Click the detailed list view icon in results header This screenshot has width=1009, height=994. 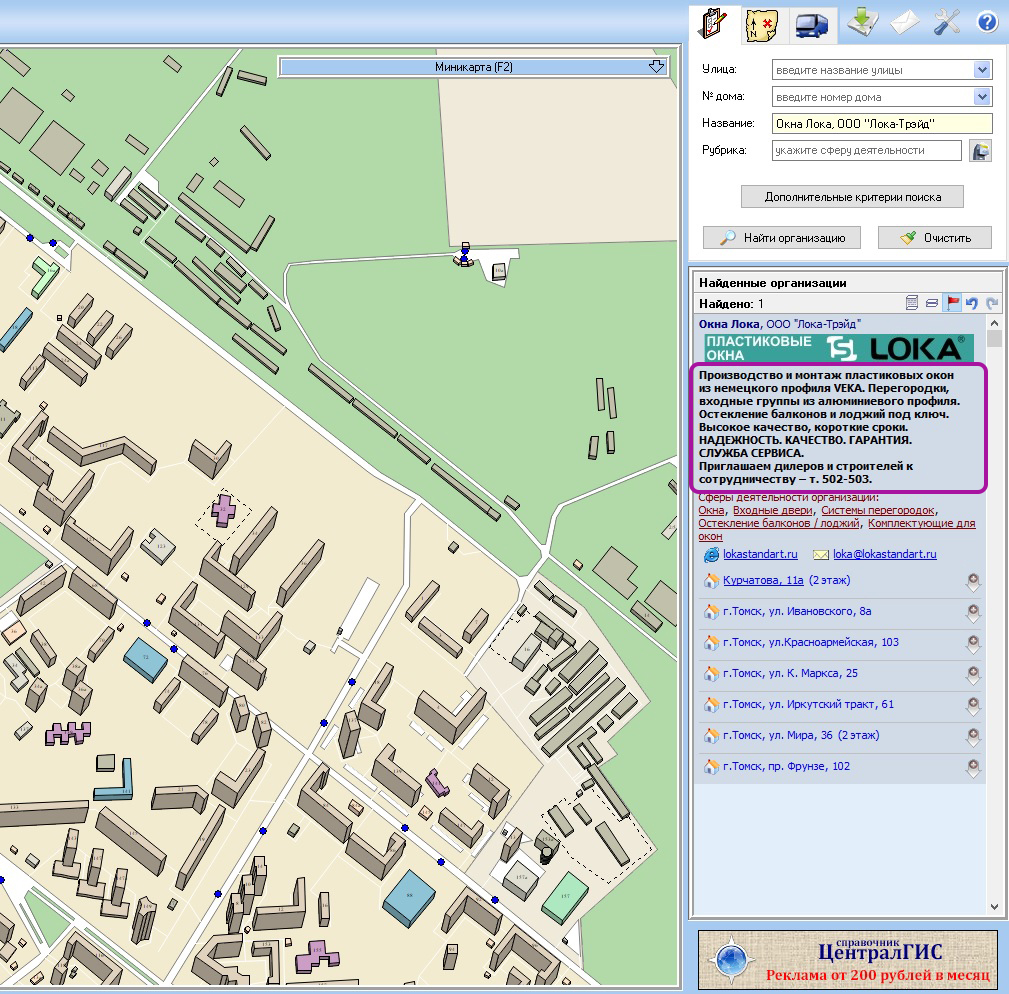911,302
